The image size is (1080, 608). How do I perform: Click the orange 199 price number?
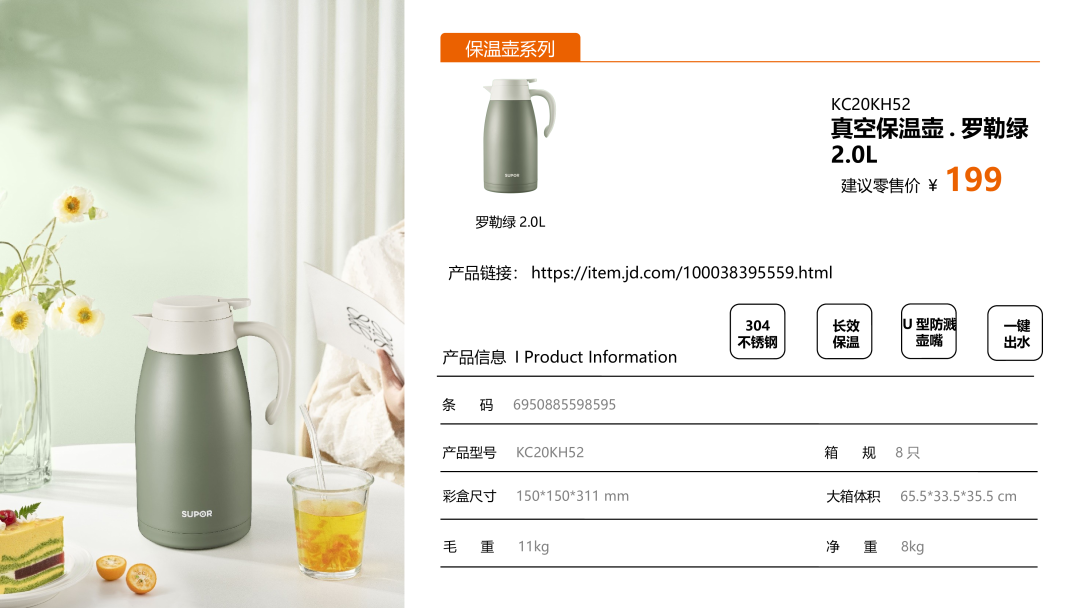(974, 180)
